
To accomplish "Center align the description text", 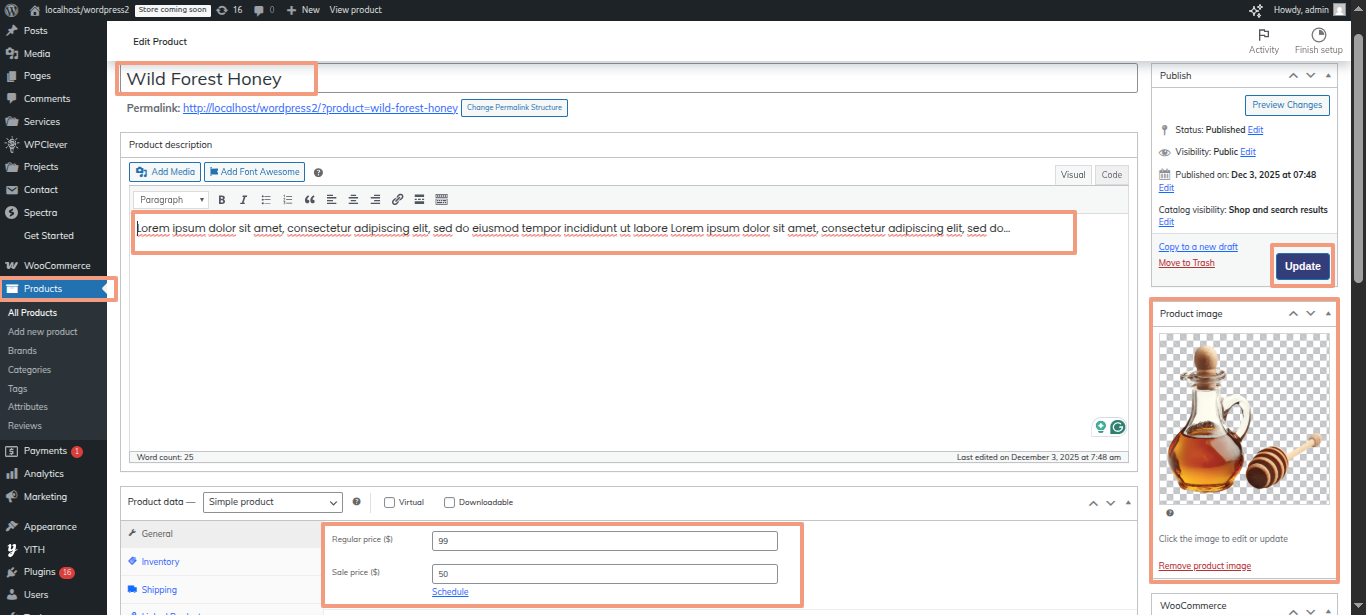I will tap(353, 200).
